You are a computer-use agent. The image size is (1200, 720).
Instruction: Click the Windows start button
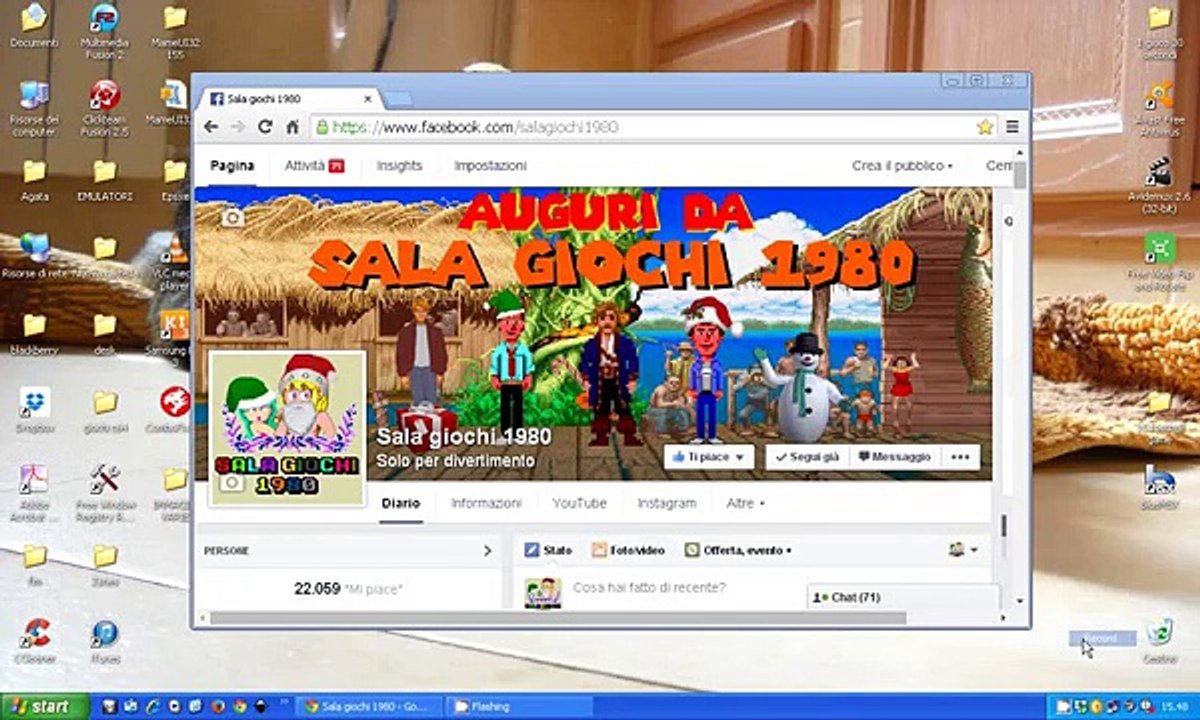(44, 706)
